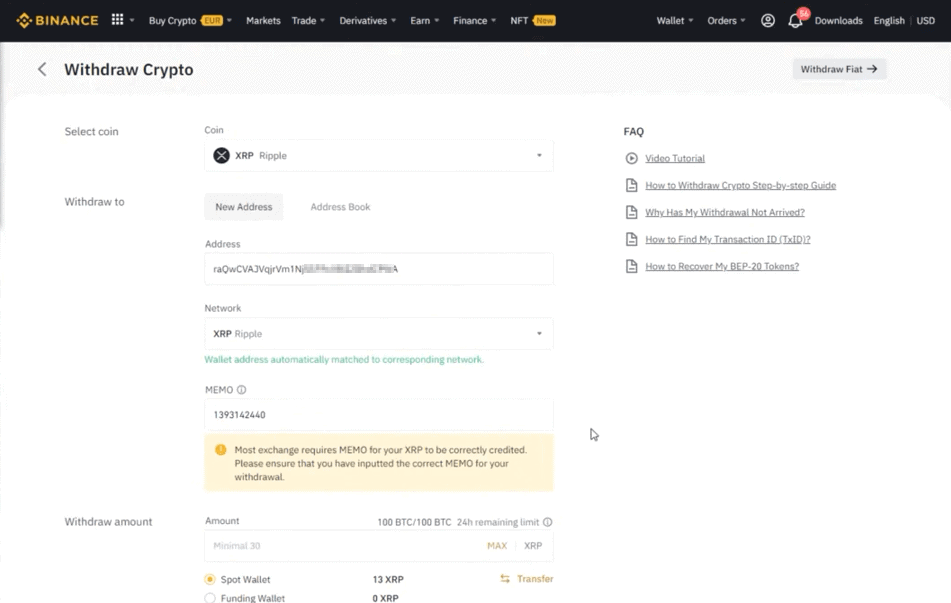The image size is (951, 603).
Task: Click the "100 BTC/100 BTC" limit text
Action: 414,522
